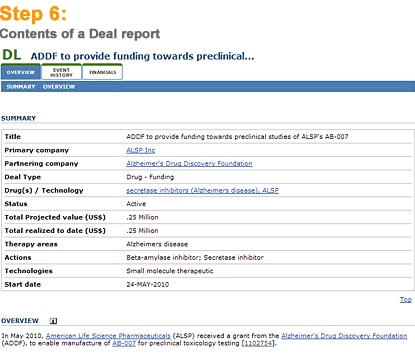Open the AB-007 drug link

pos(124,343)
